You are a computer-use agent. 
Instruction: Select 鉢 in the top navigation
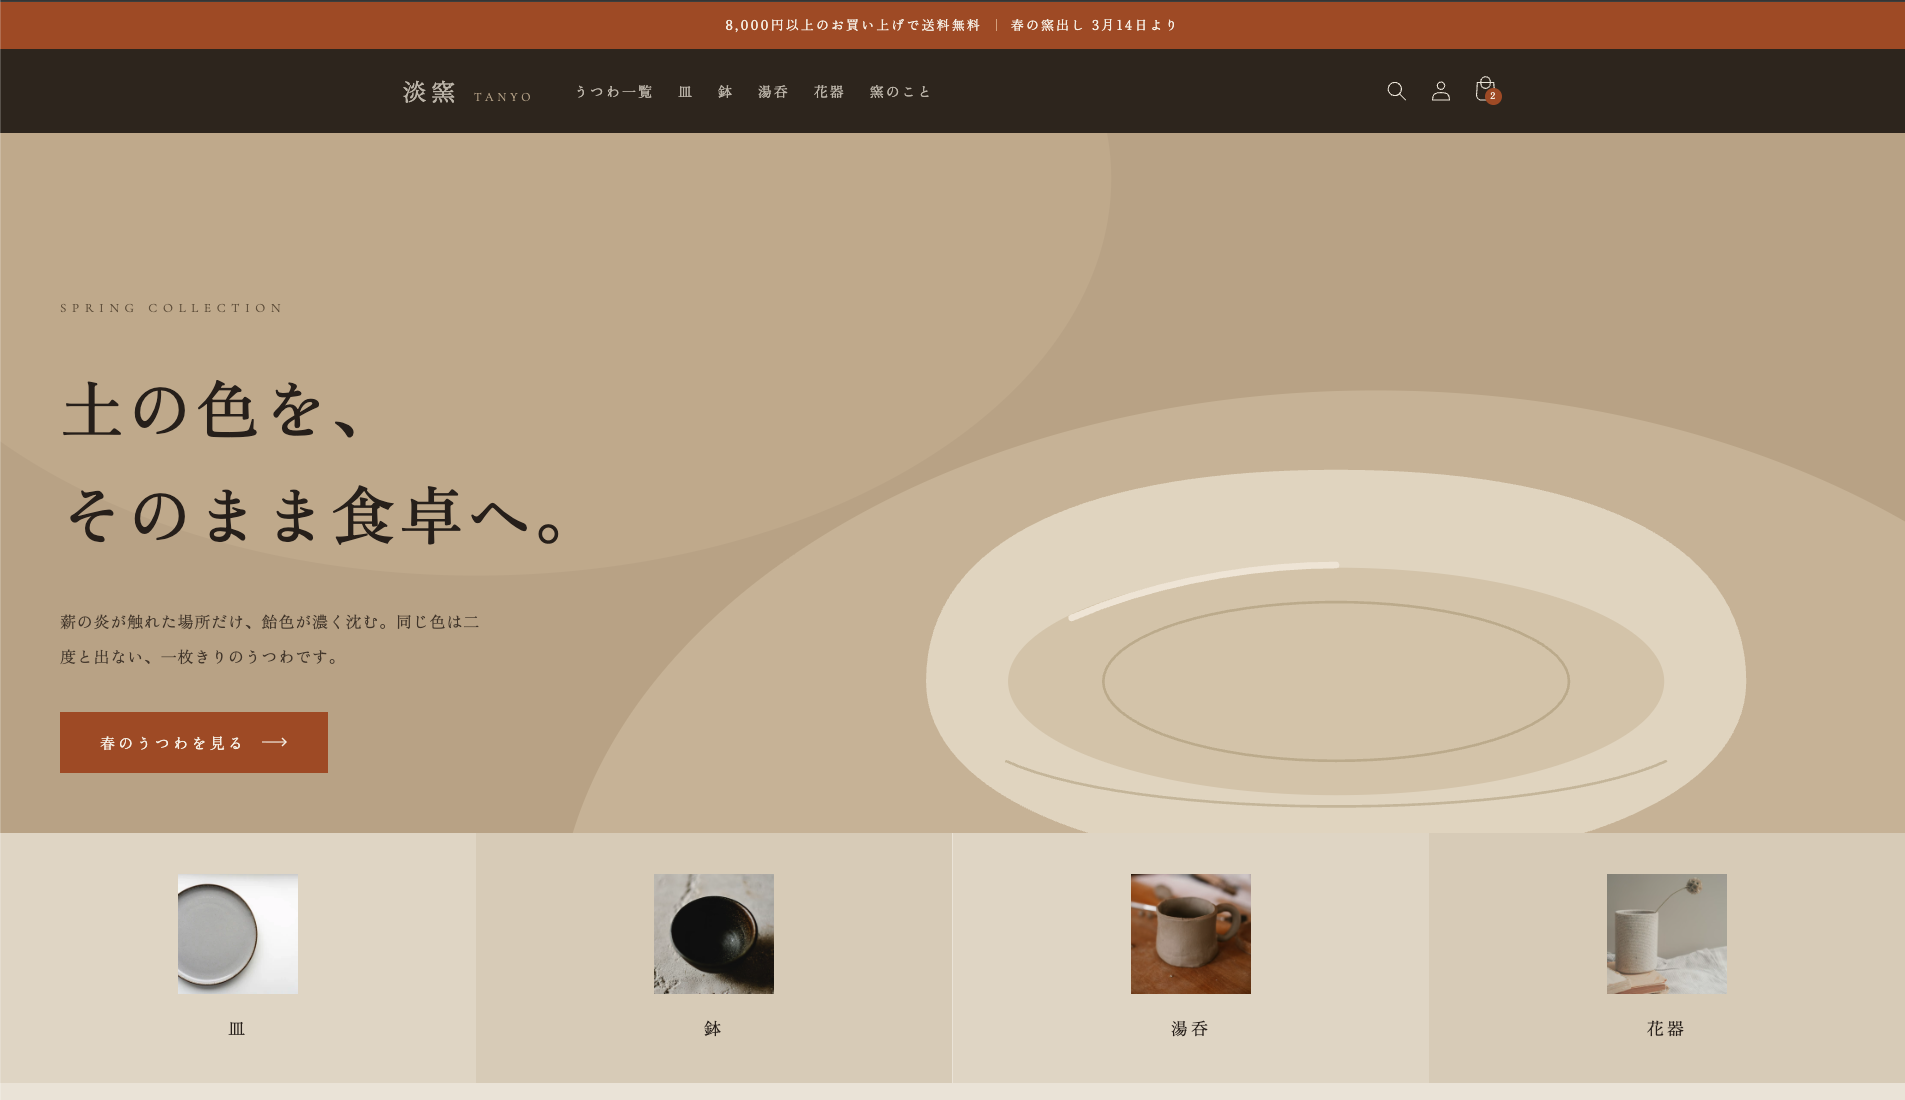(725, 92)
